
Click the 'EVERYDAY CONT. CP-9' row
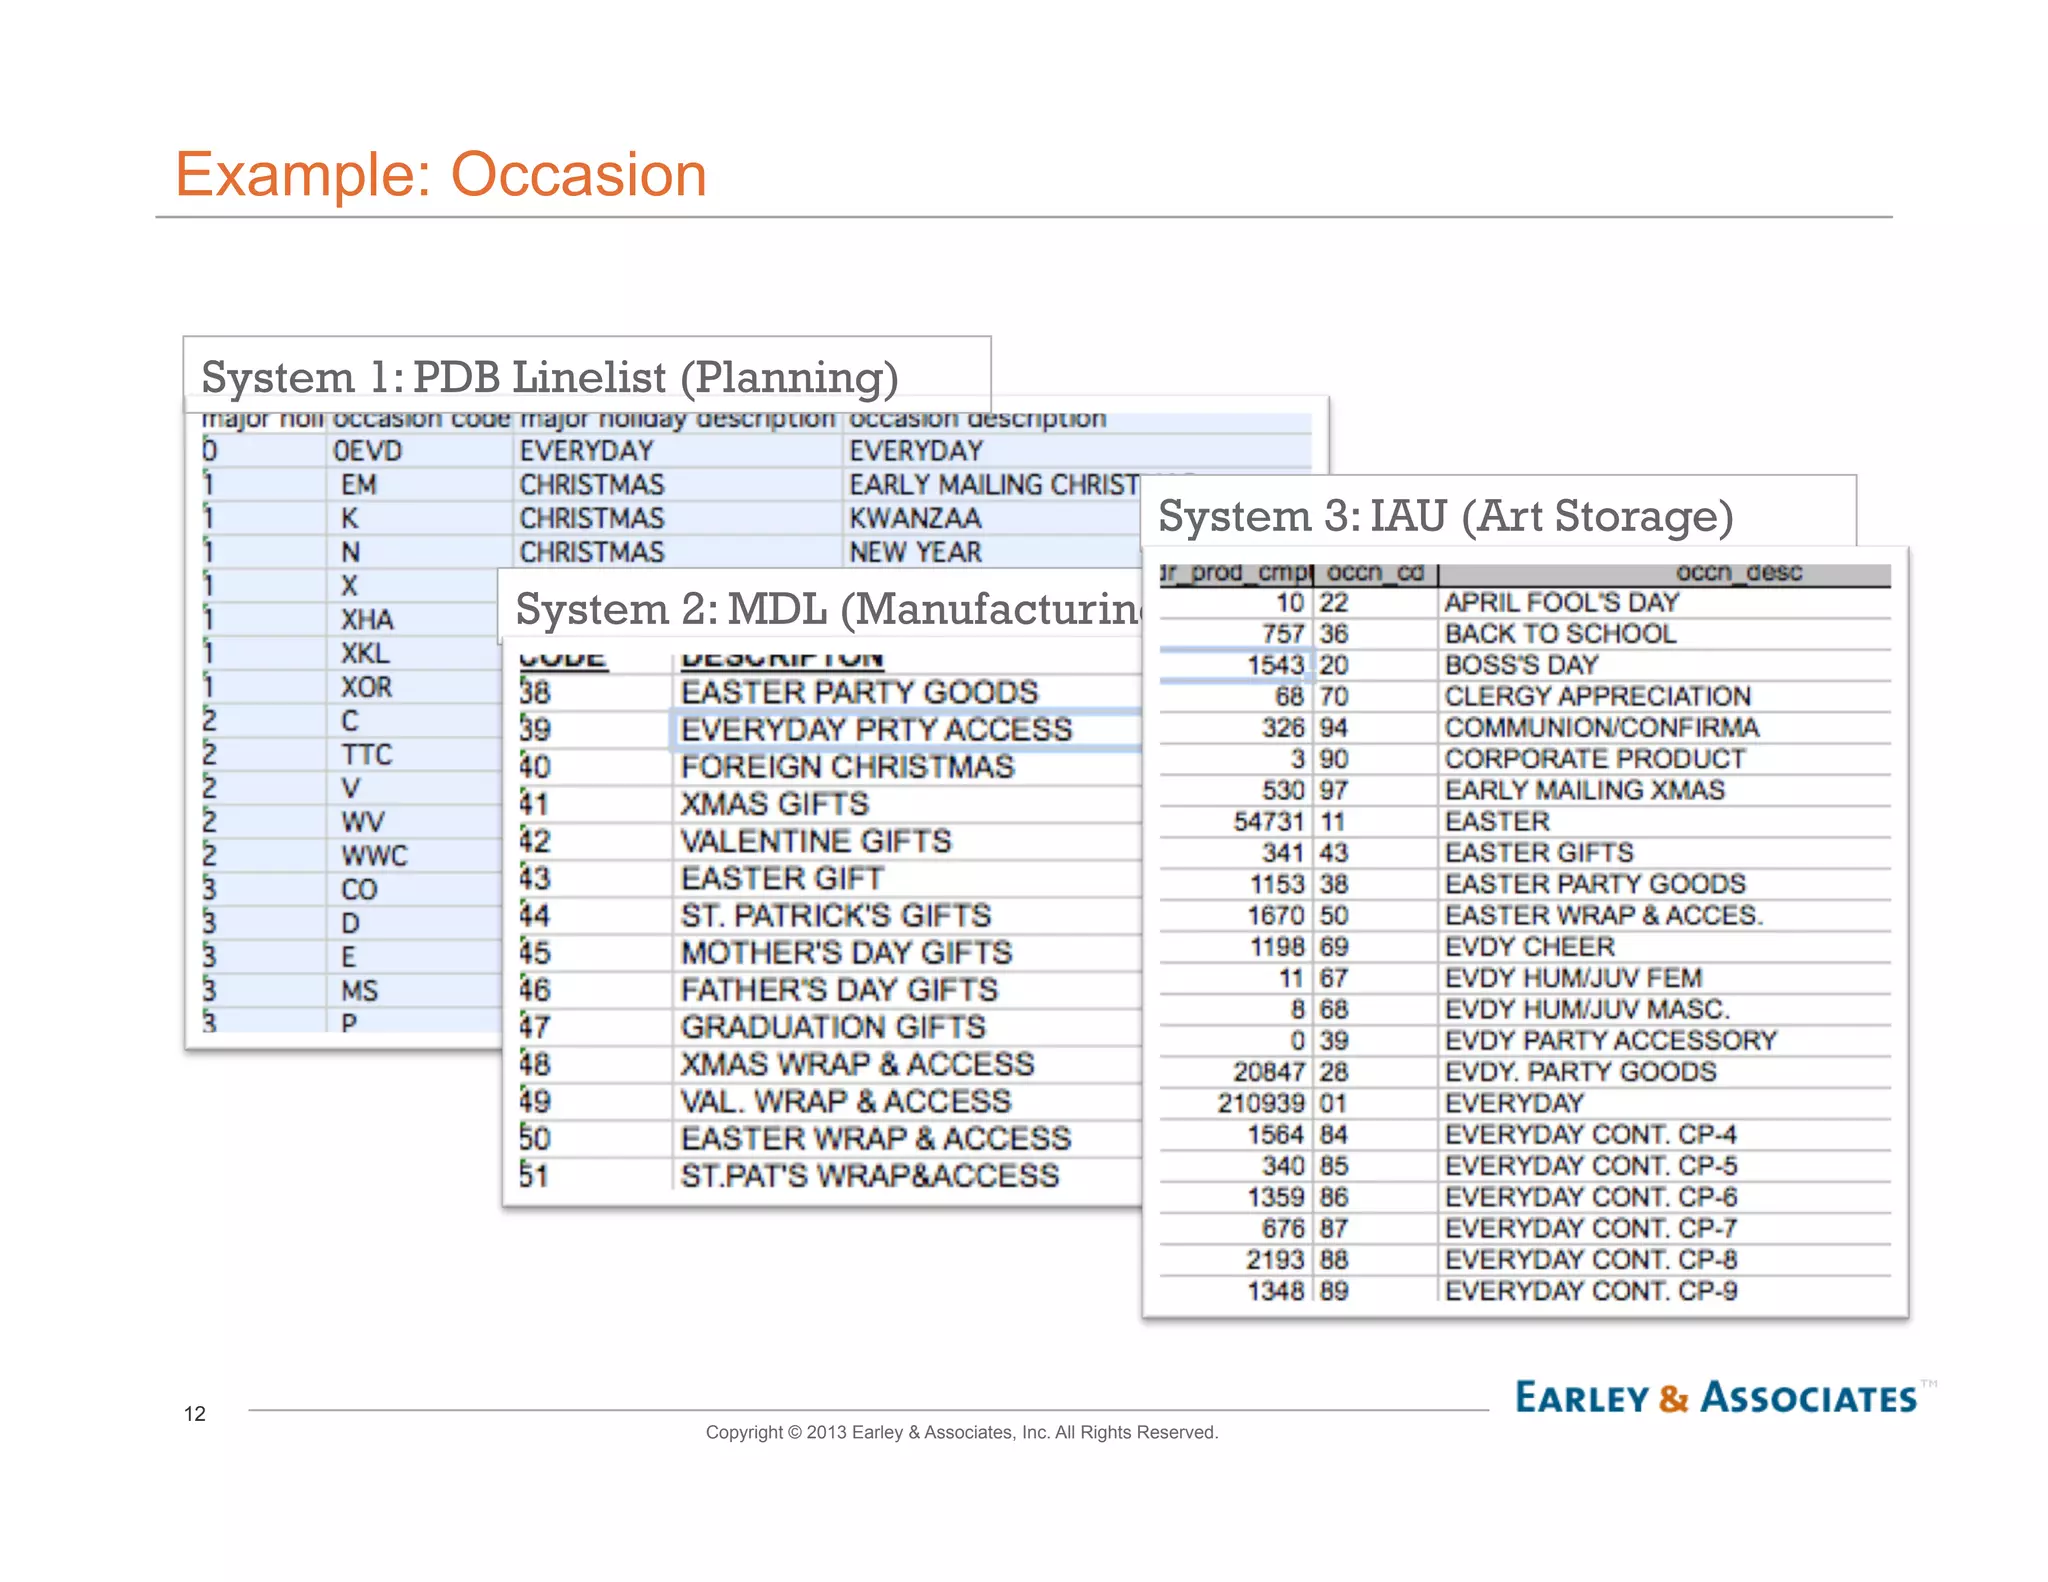(1525, 1291)
